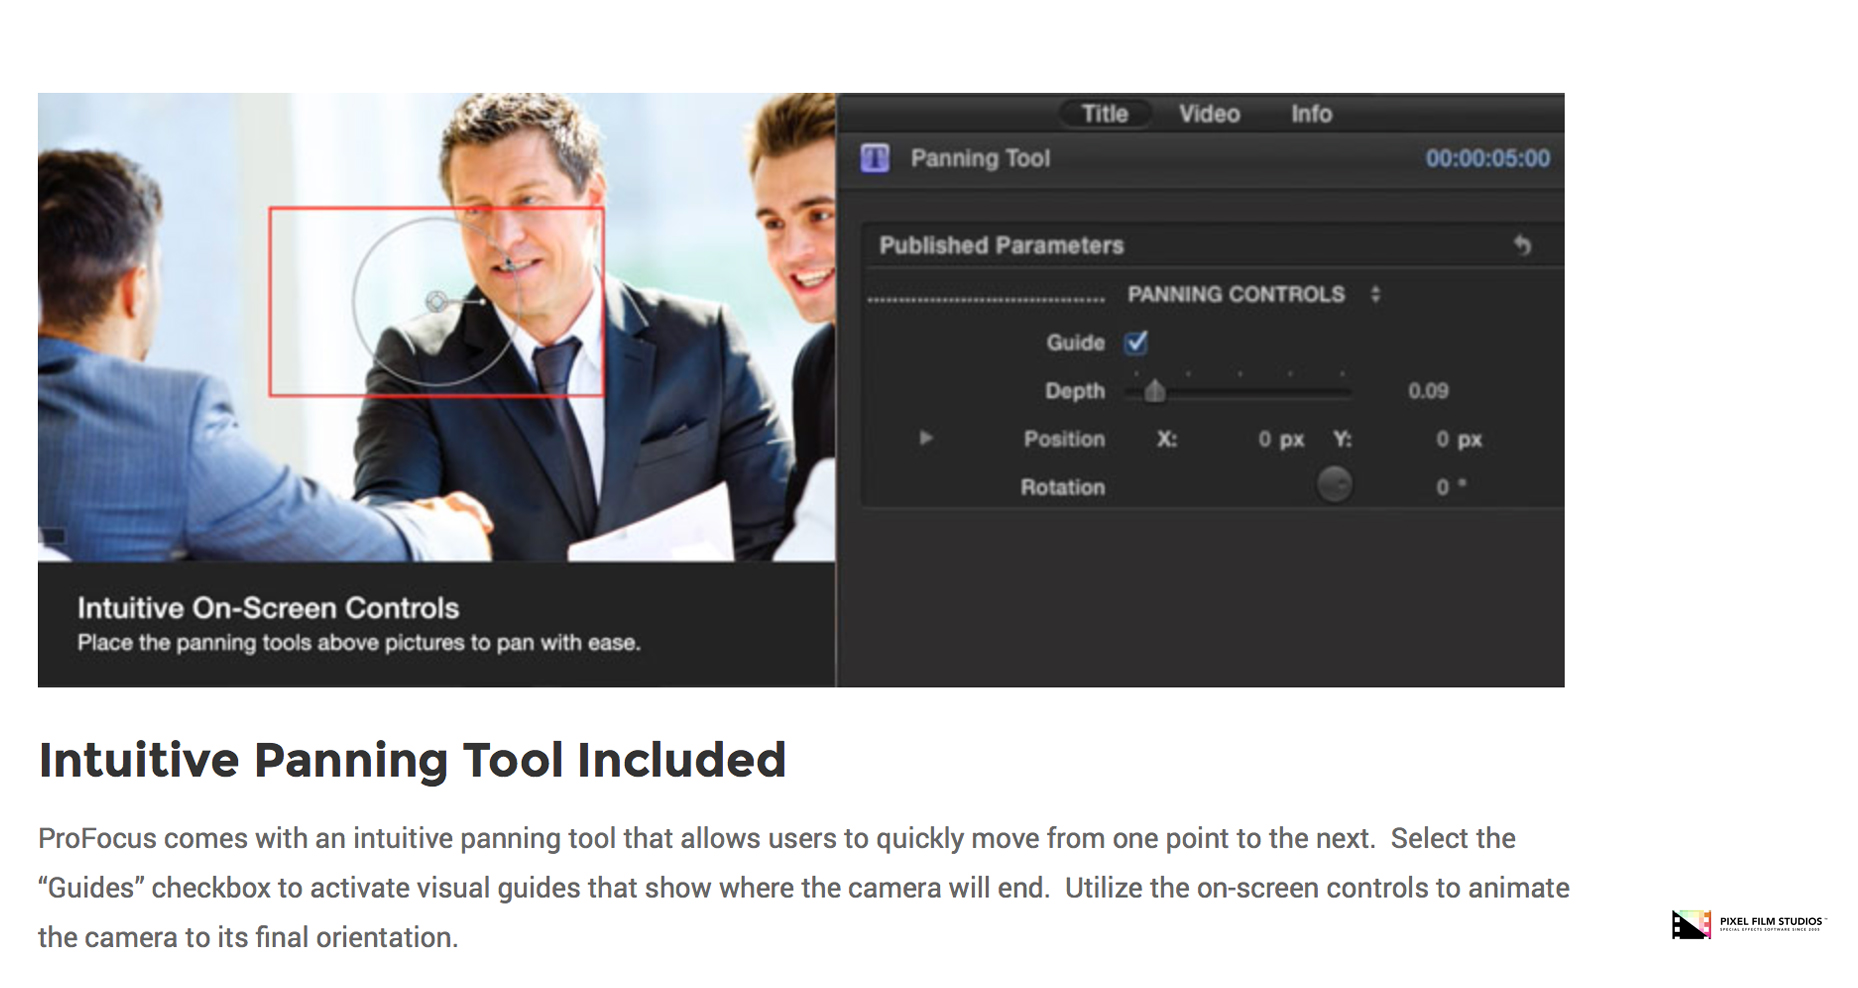Click the red guide rectangle border
Viewport: 1858px width, 988px height.
271,300
